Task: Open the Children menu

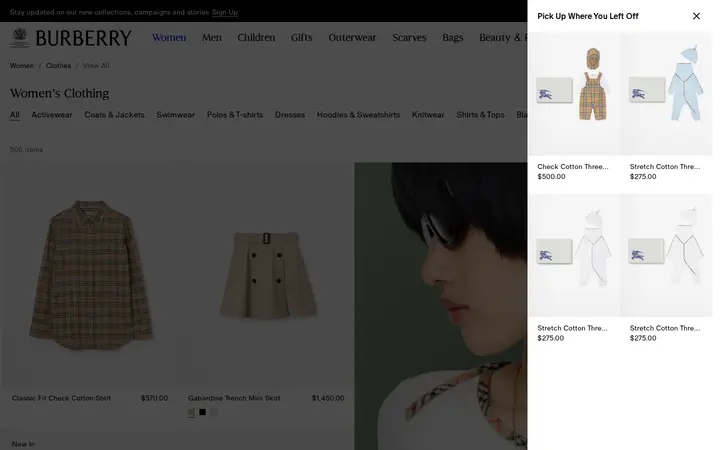Action: tap(256, 38)
